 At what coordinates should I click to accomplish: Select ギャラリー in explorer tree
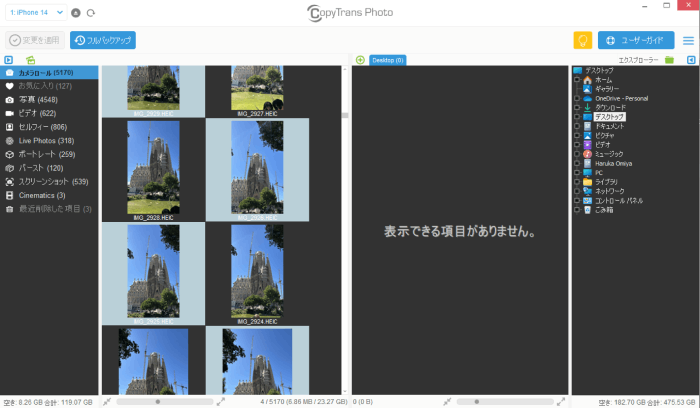click(607, 89)
